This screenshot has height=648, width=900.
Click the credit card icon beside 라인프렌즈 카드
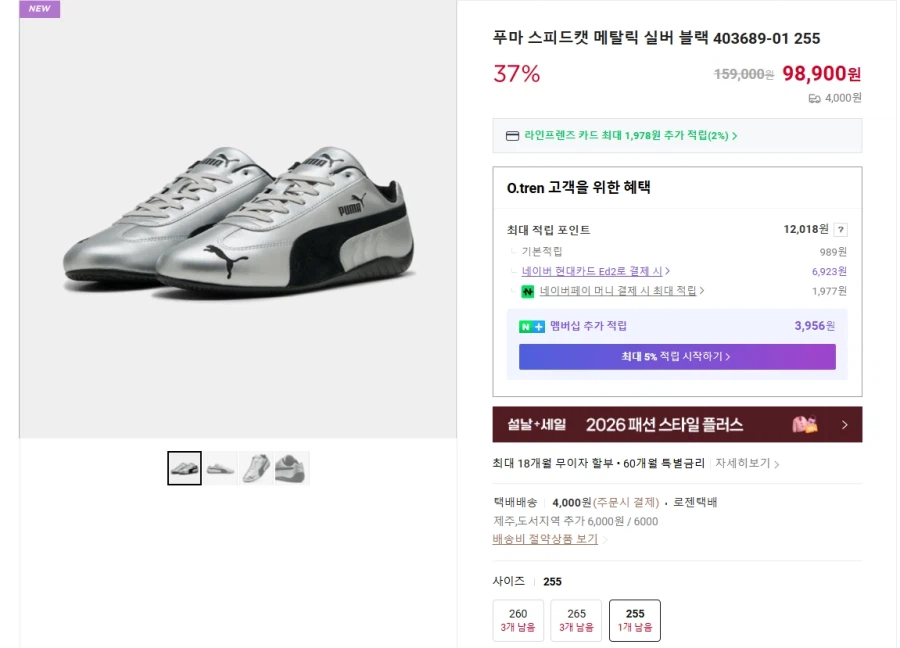pyautogui.click(x=513, y=135)
